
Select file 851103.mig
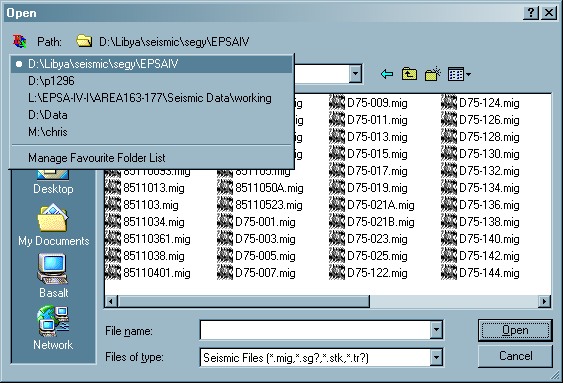[x=142, y=205]
